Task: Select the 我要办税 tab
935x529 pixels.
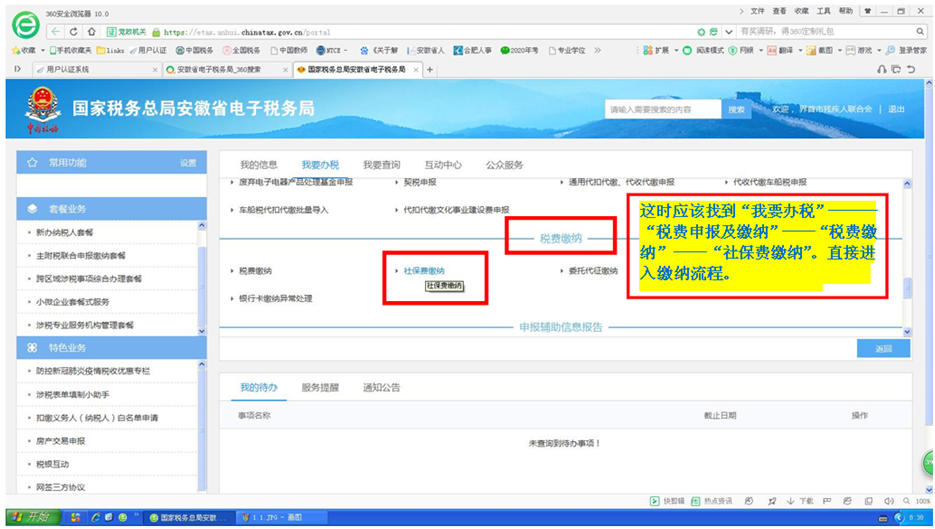Action: click(x=320, y=165)
